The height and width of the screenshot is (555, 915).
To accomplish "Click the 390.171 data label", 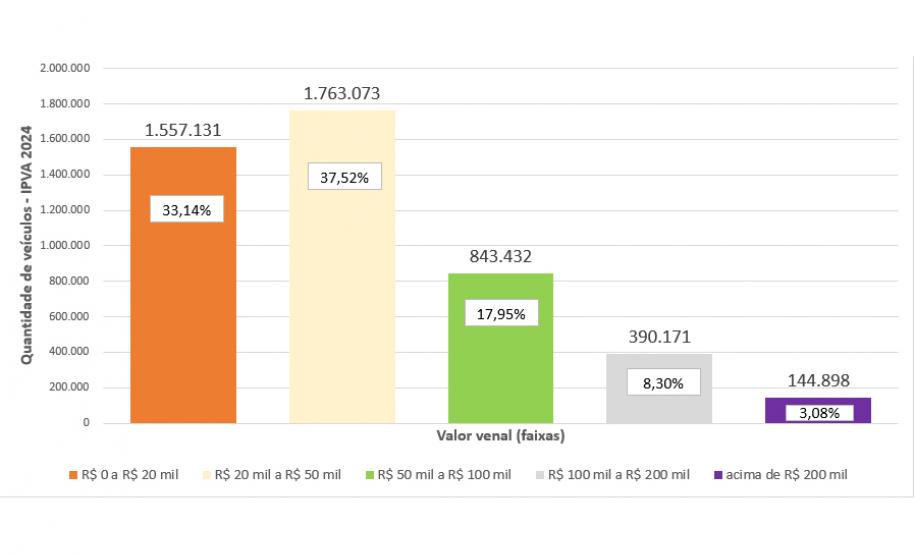I will [x=660, y=337].
